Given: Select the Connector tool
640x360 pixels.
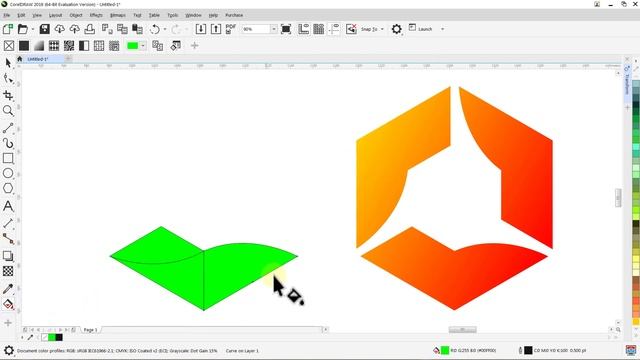Looking at the screenshot, I should (8, 238).
